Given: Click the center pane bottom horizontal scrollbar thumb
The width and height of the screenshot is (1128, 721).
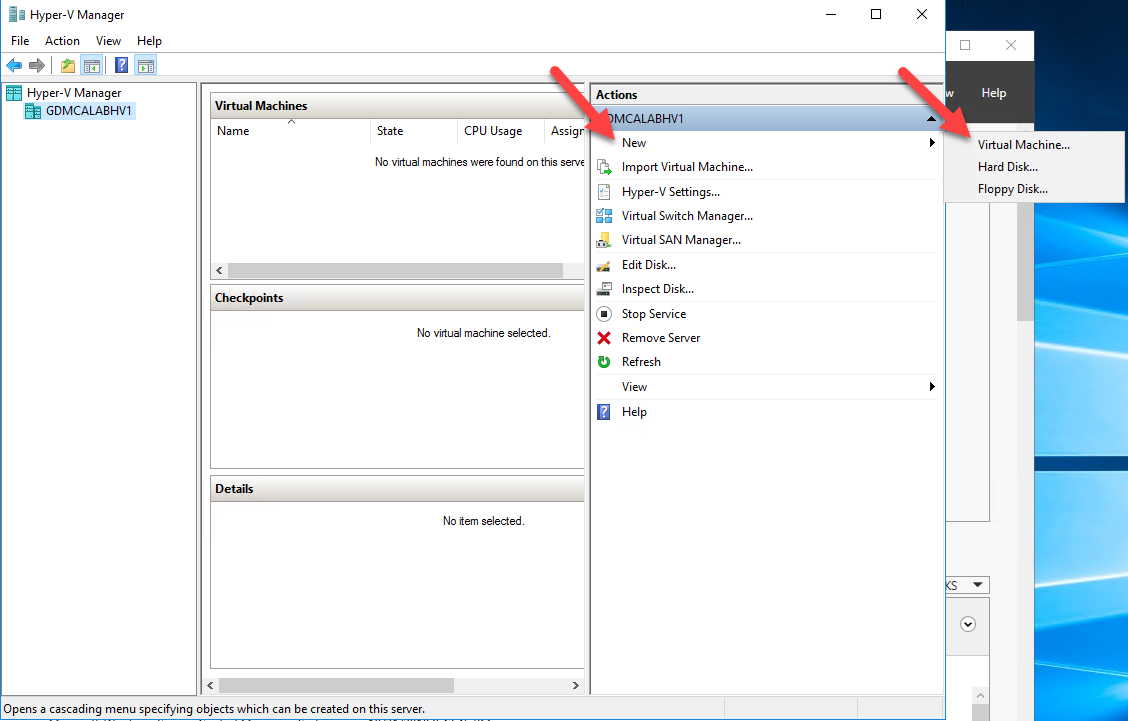Looking at the screenshot, I should pyautogui.click(x=336, y=685).
